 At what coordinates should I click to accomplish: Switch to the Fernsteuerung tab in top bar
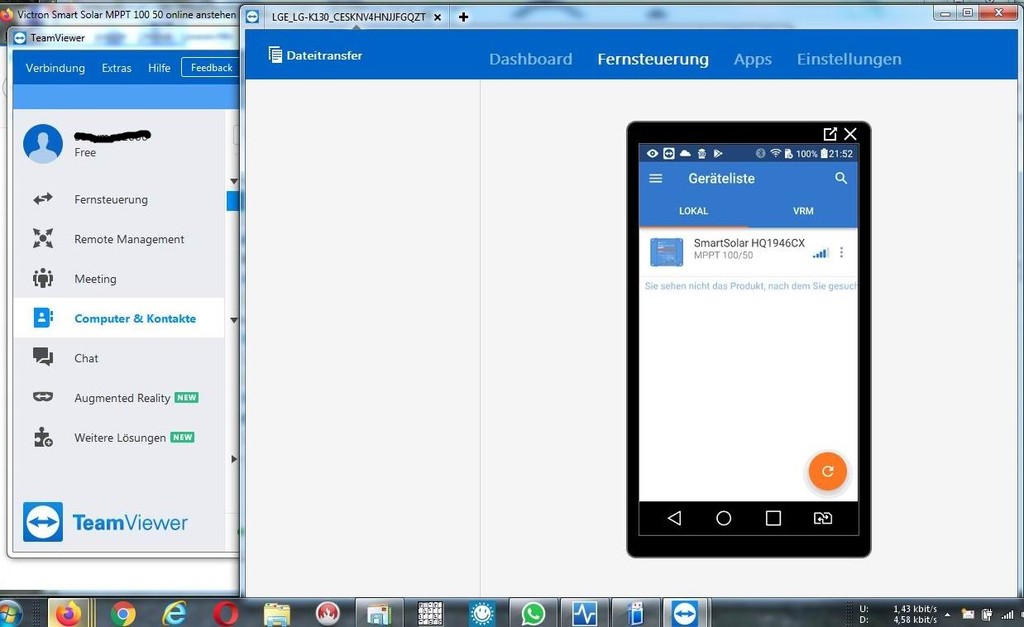653,59
